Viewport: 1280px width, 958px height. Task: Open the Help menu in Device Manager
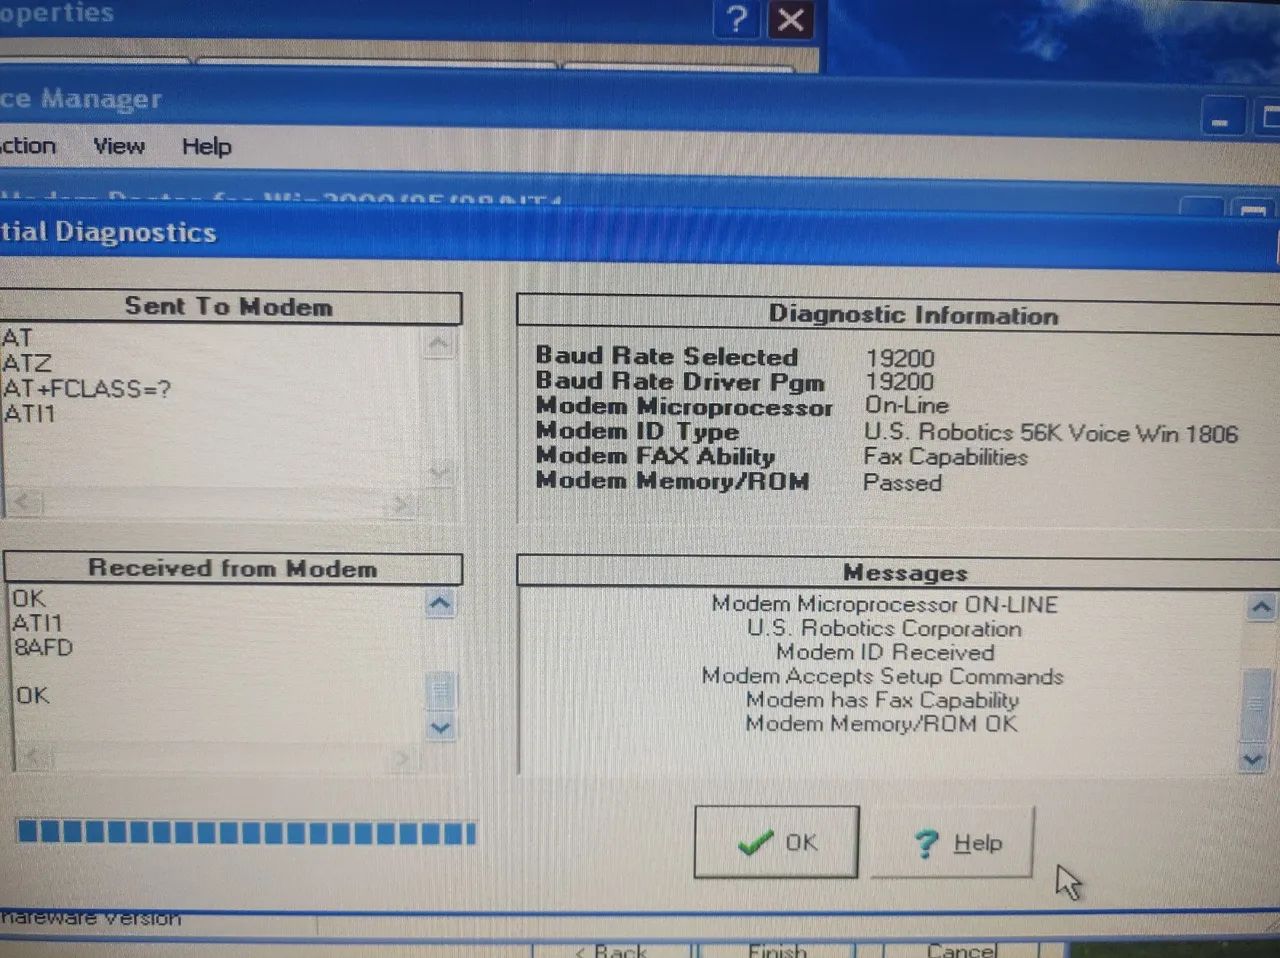point(206,146)
